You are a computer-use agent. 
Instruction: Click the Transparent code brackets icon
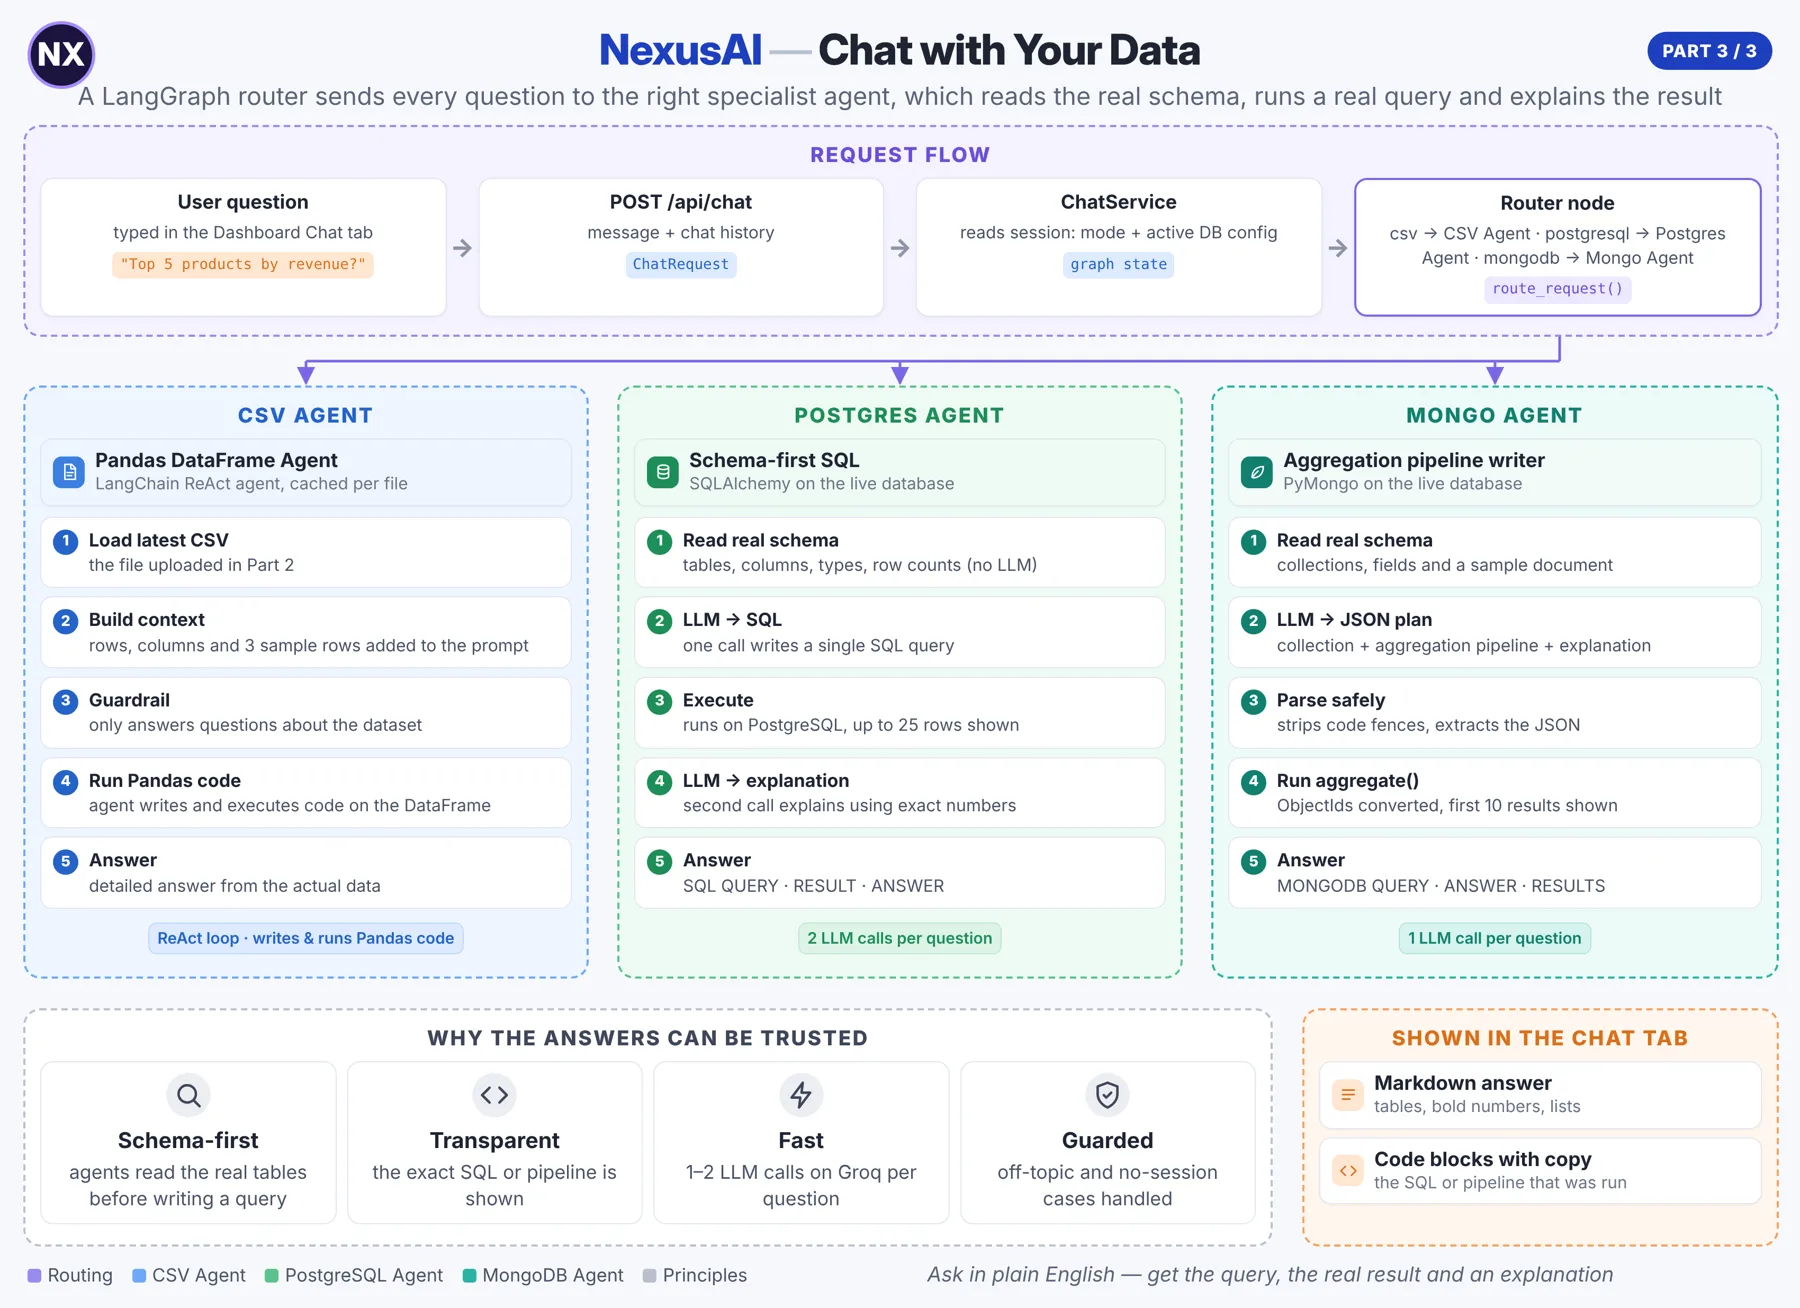click(x=494, y=1095)
